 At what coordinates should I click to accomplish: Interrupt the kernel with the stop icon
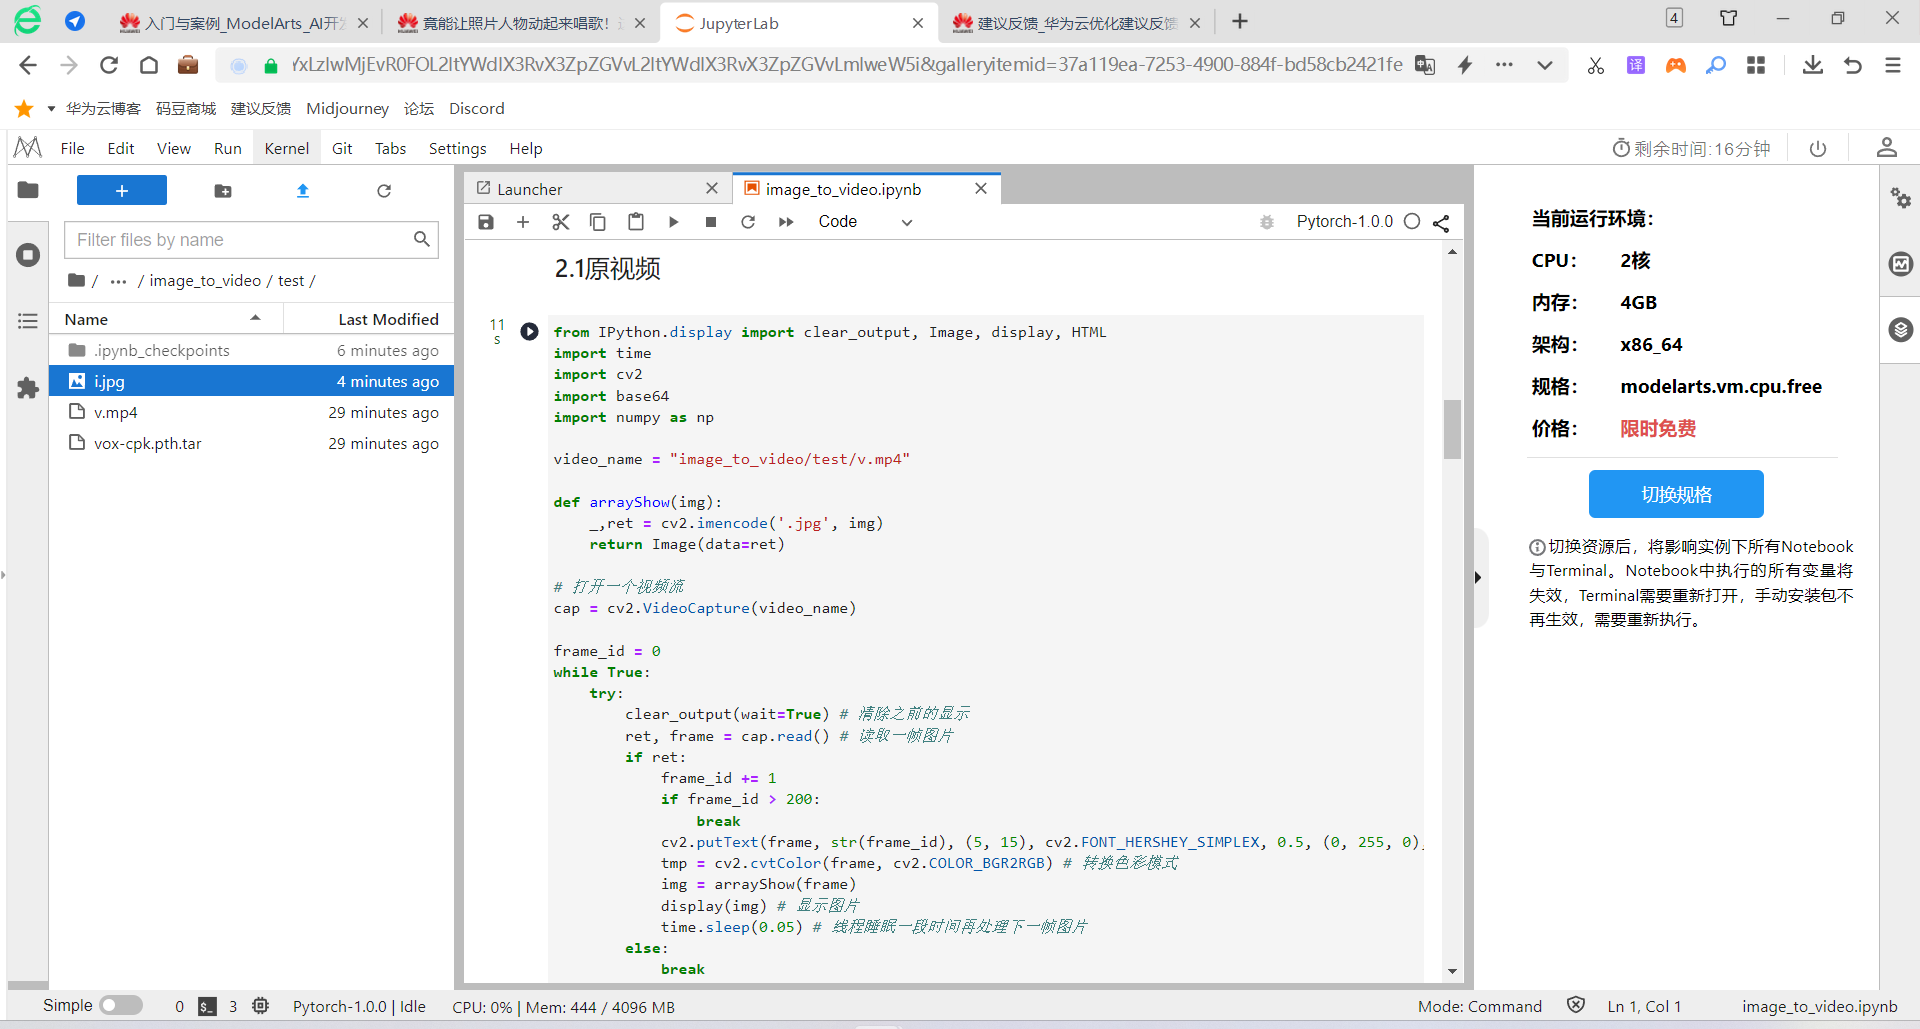coord(710,222)
